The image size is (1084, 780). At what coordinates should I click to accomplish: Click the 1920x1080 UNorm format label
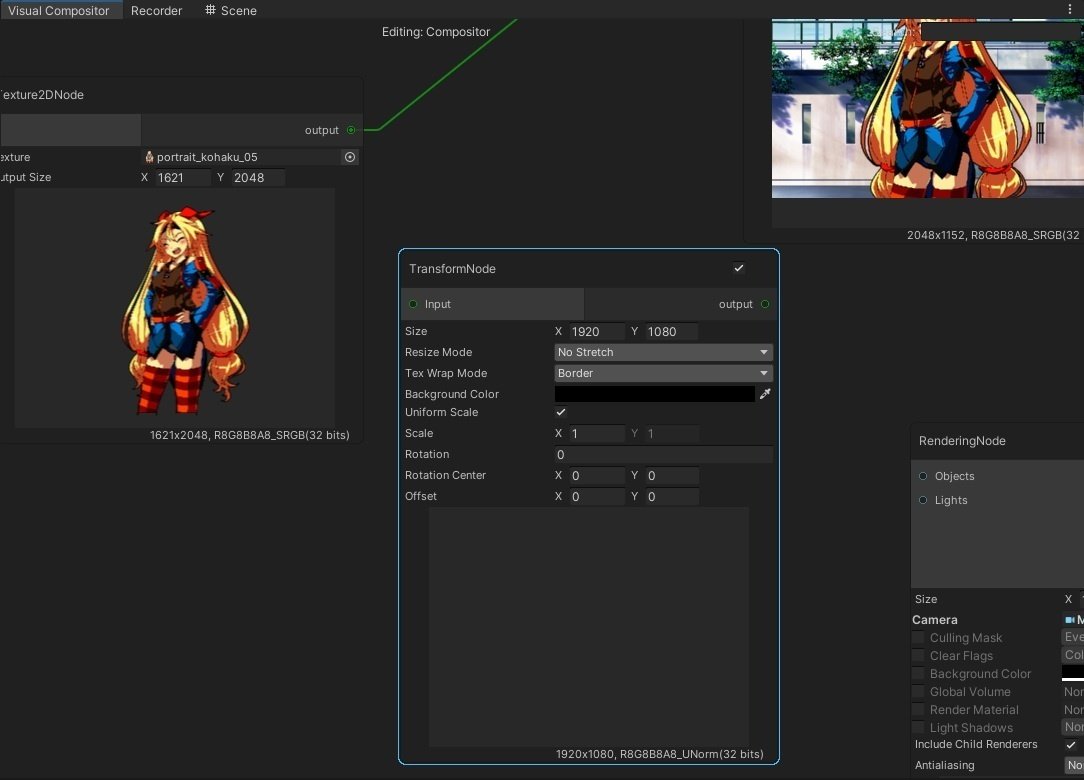[x=660, y=754]
